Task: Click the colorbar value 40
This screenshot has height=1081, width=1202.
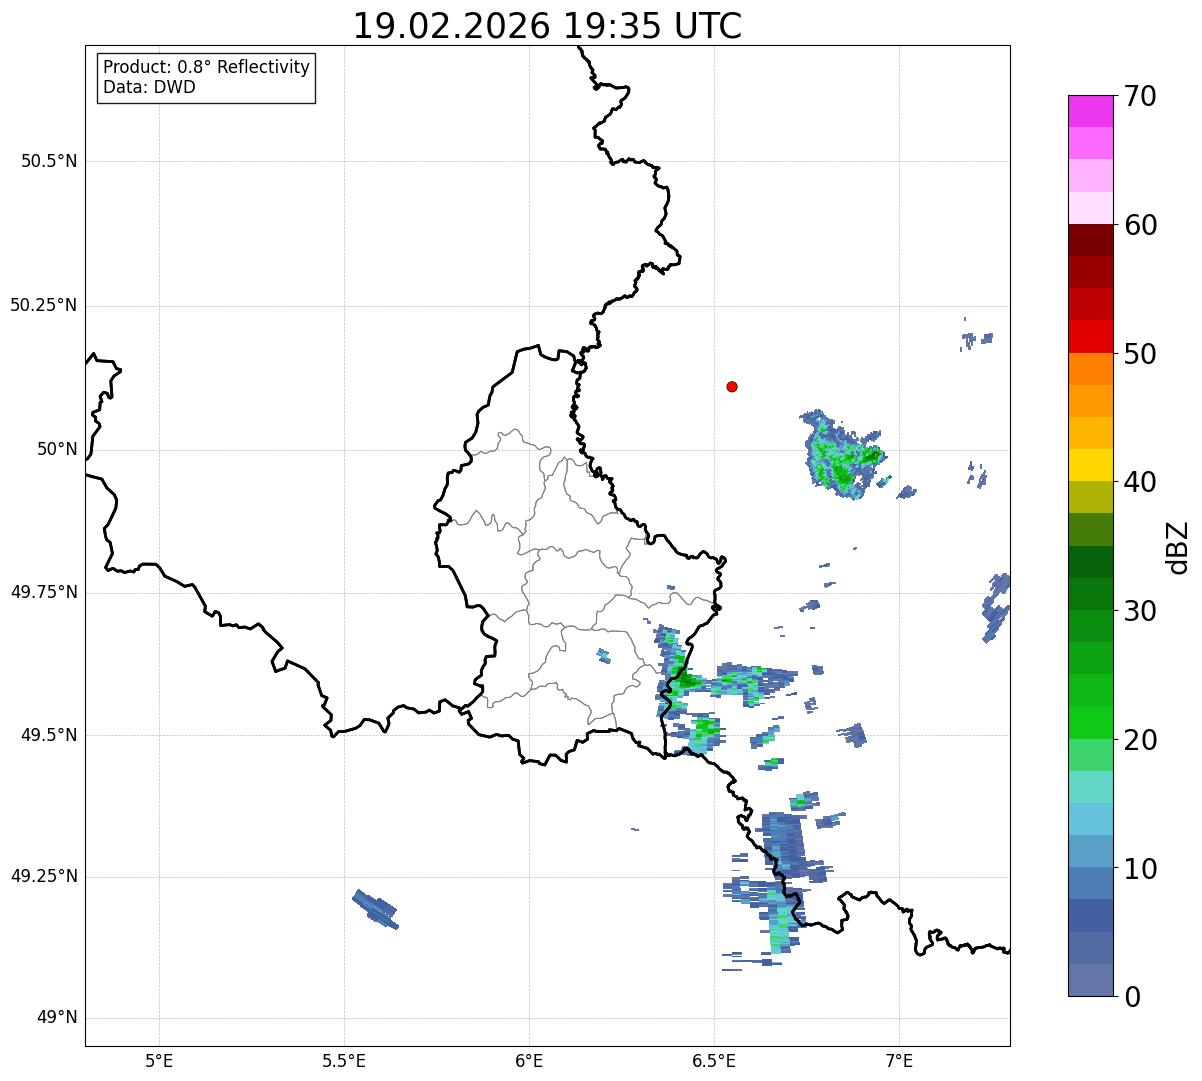Action: click(1140, 482)
